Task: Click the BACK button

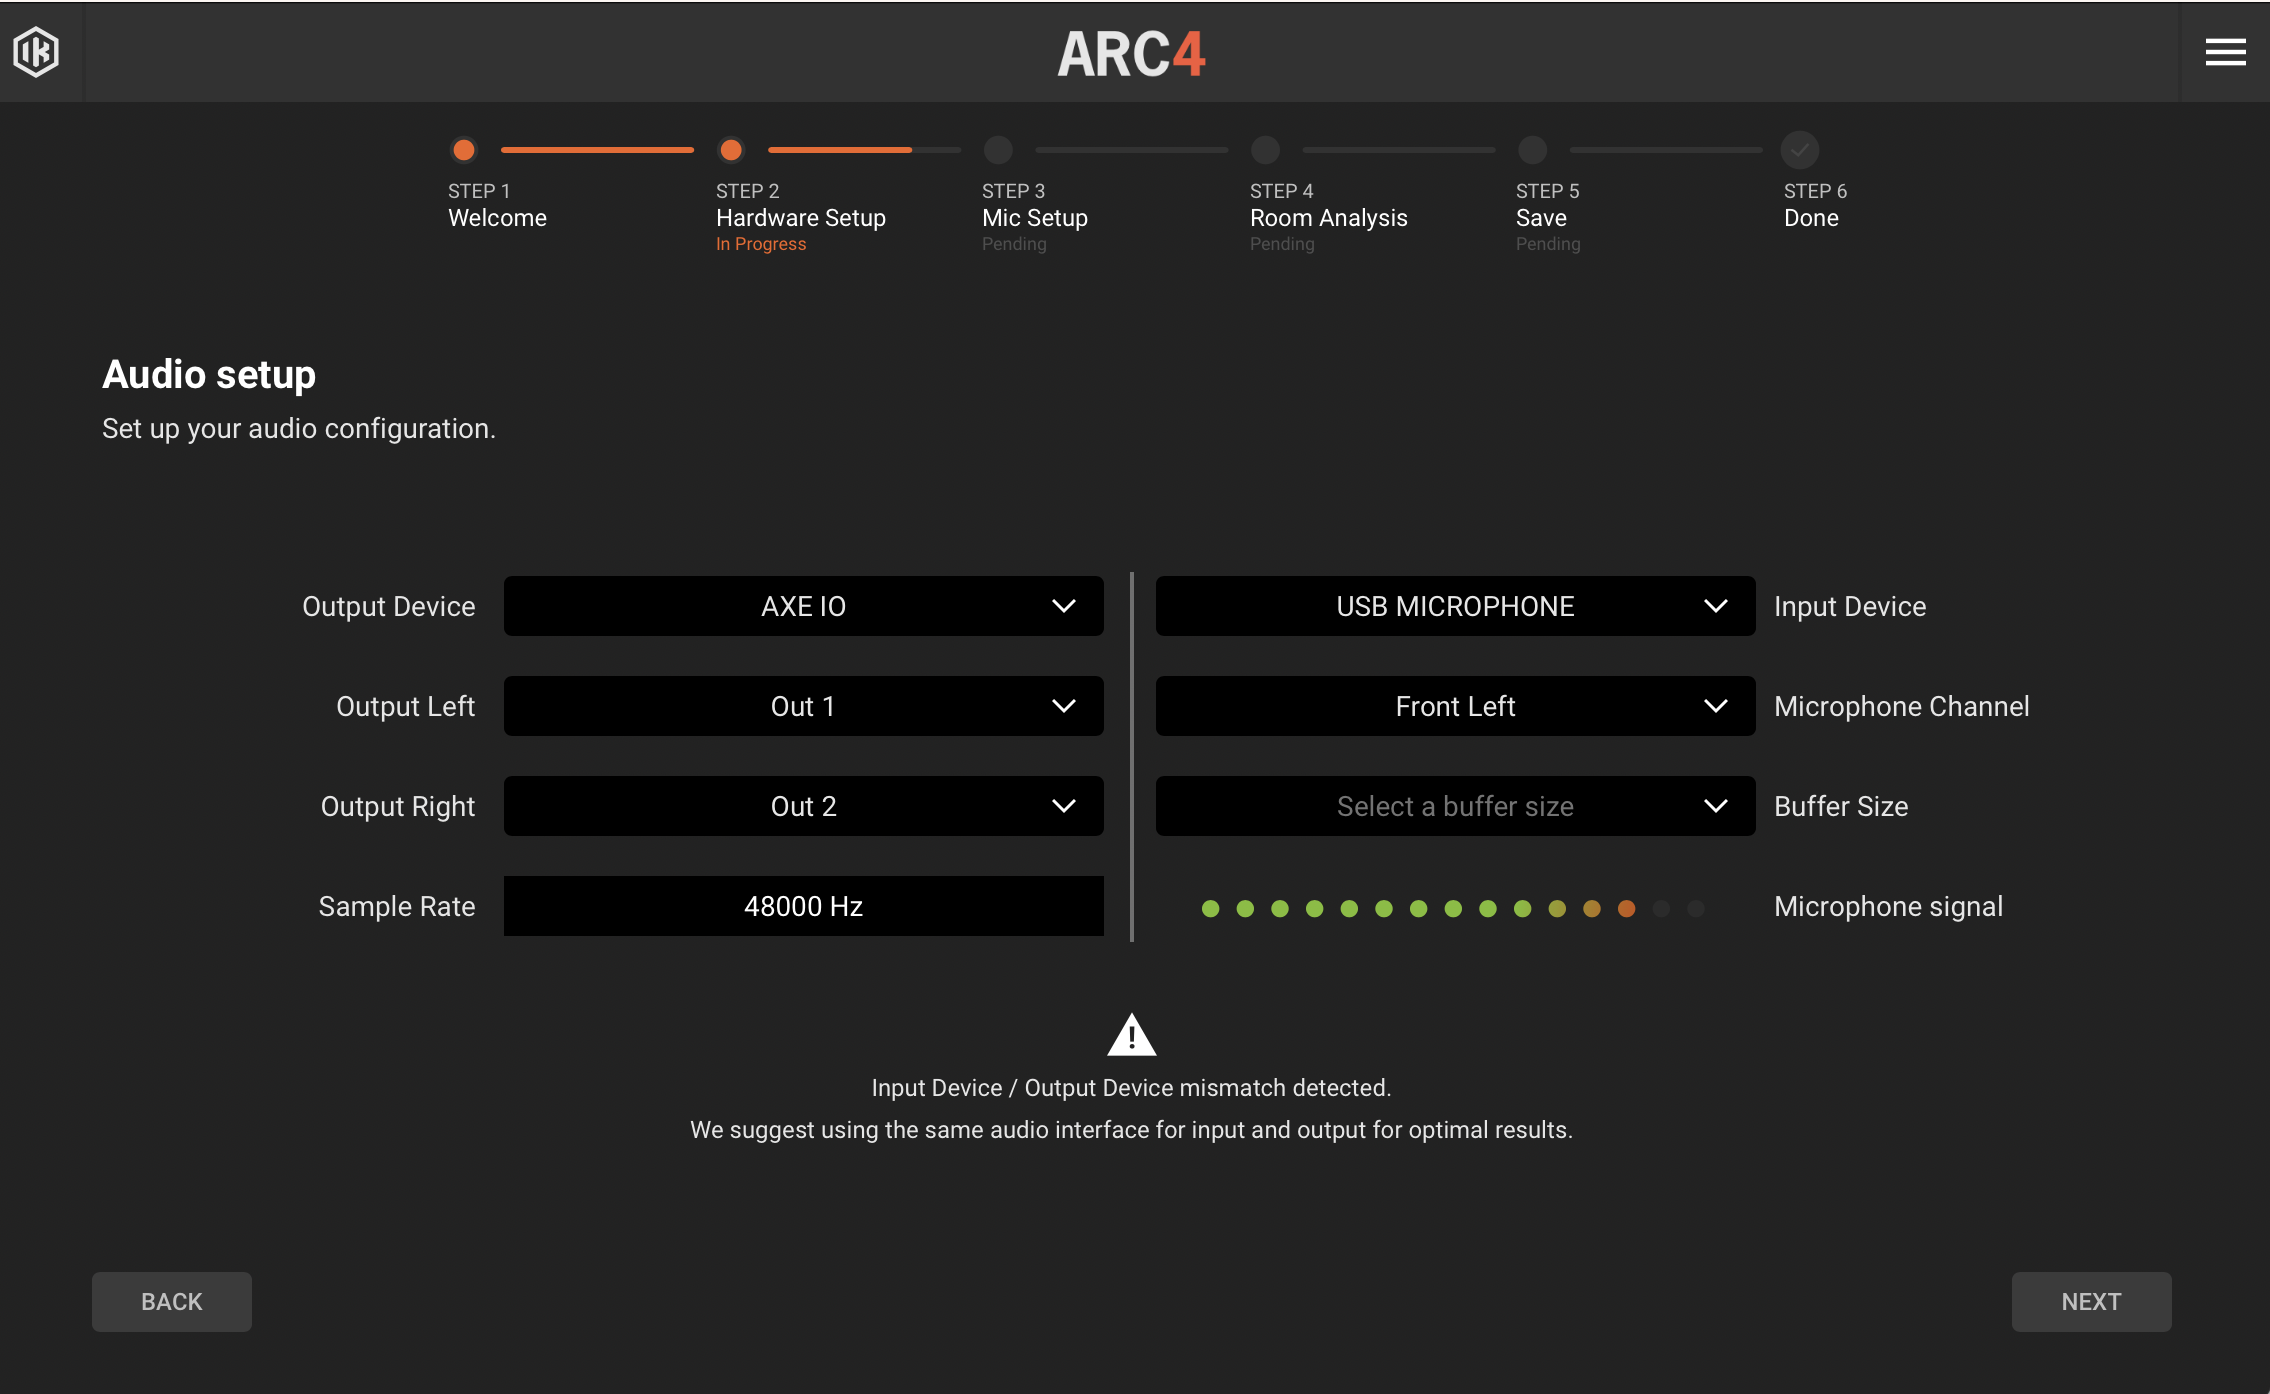Action: point(172,1301)
